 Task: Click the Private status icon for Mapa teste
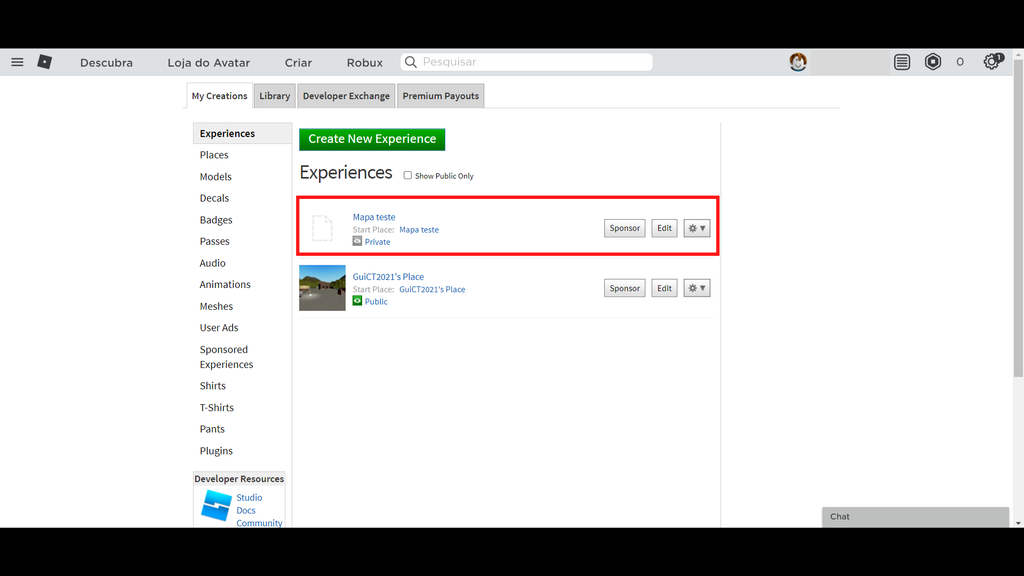point(357,241)
